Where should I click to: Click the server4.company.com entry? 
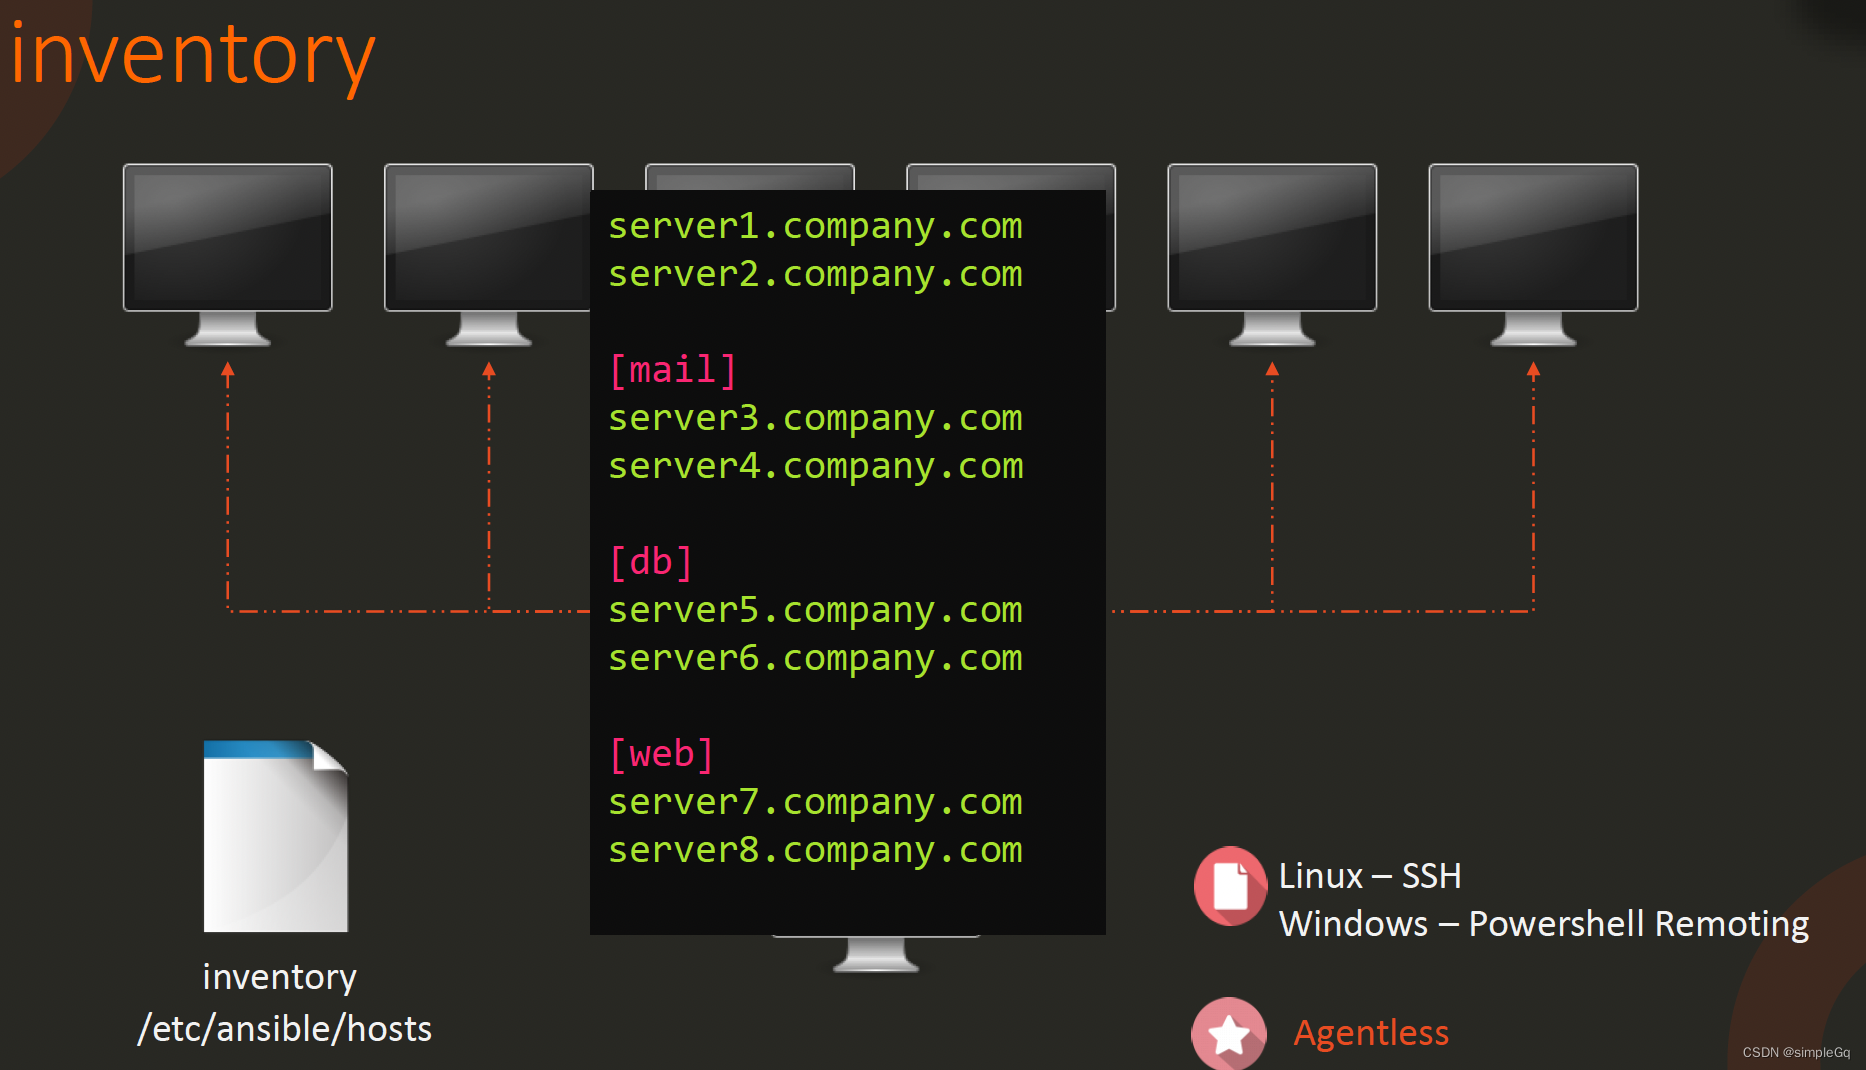(815, 466)
